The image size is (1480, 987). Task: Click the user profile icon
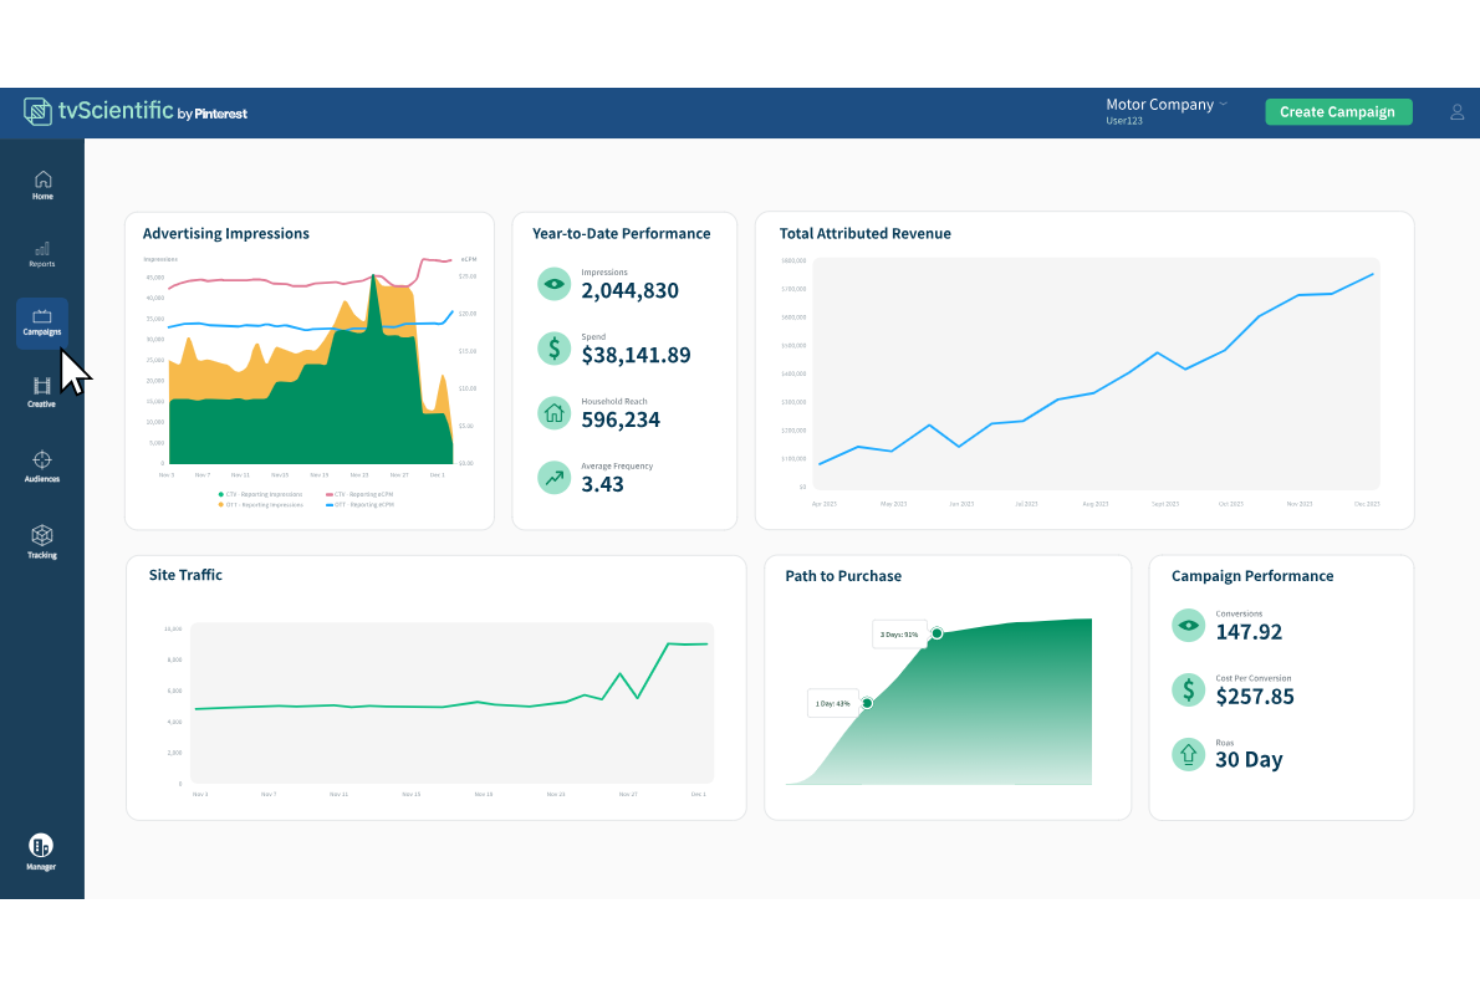1457,112
